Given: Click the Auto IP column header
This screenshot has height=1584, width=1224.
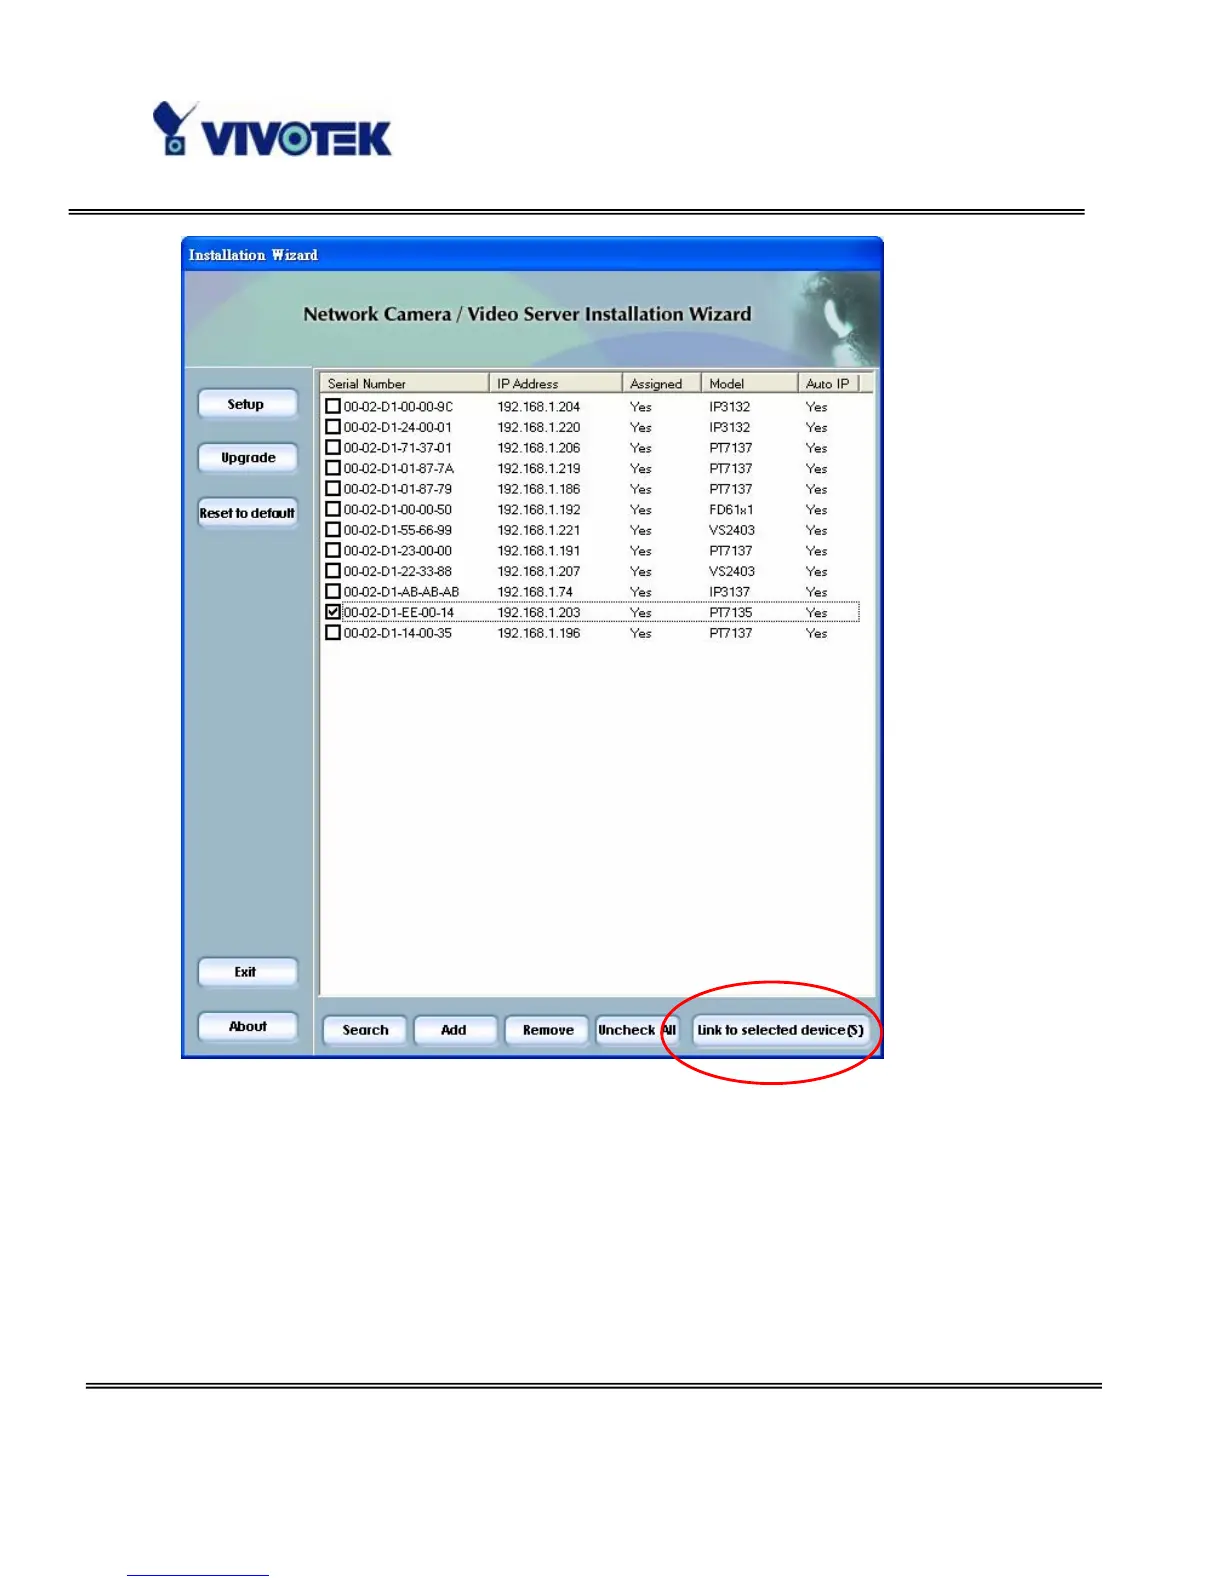Looking at the screenshot, I should (x=828, y=383).
